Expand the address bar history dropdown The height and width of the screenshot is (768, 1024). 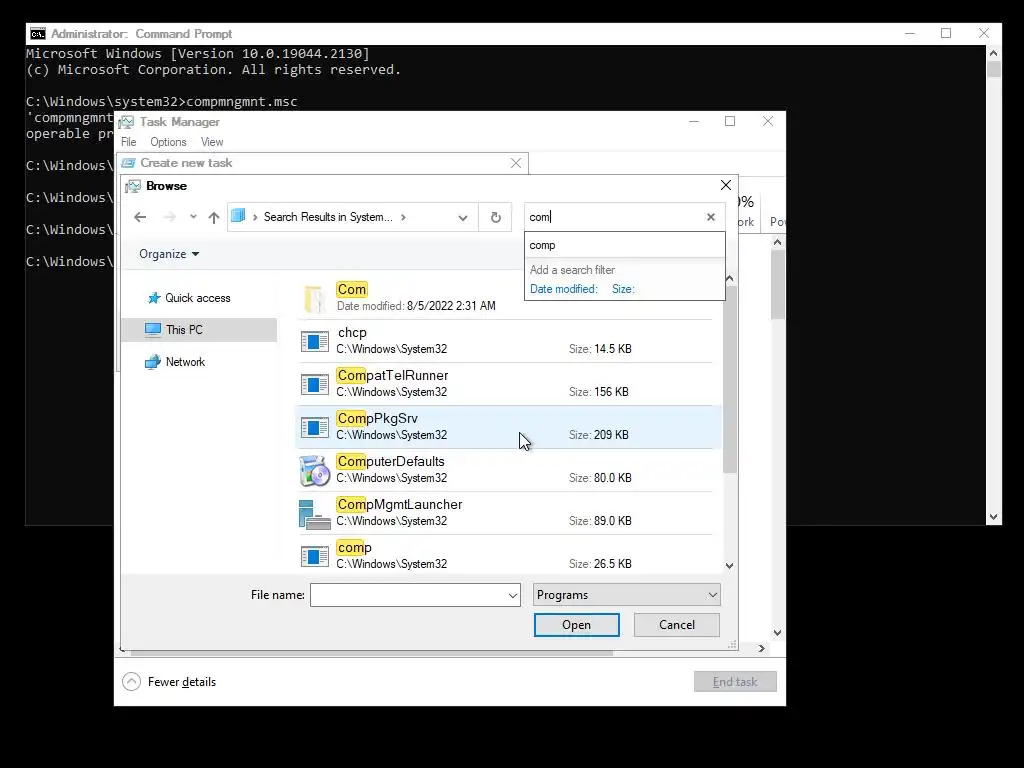(x=463, y=217)
